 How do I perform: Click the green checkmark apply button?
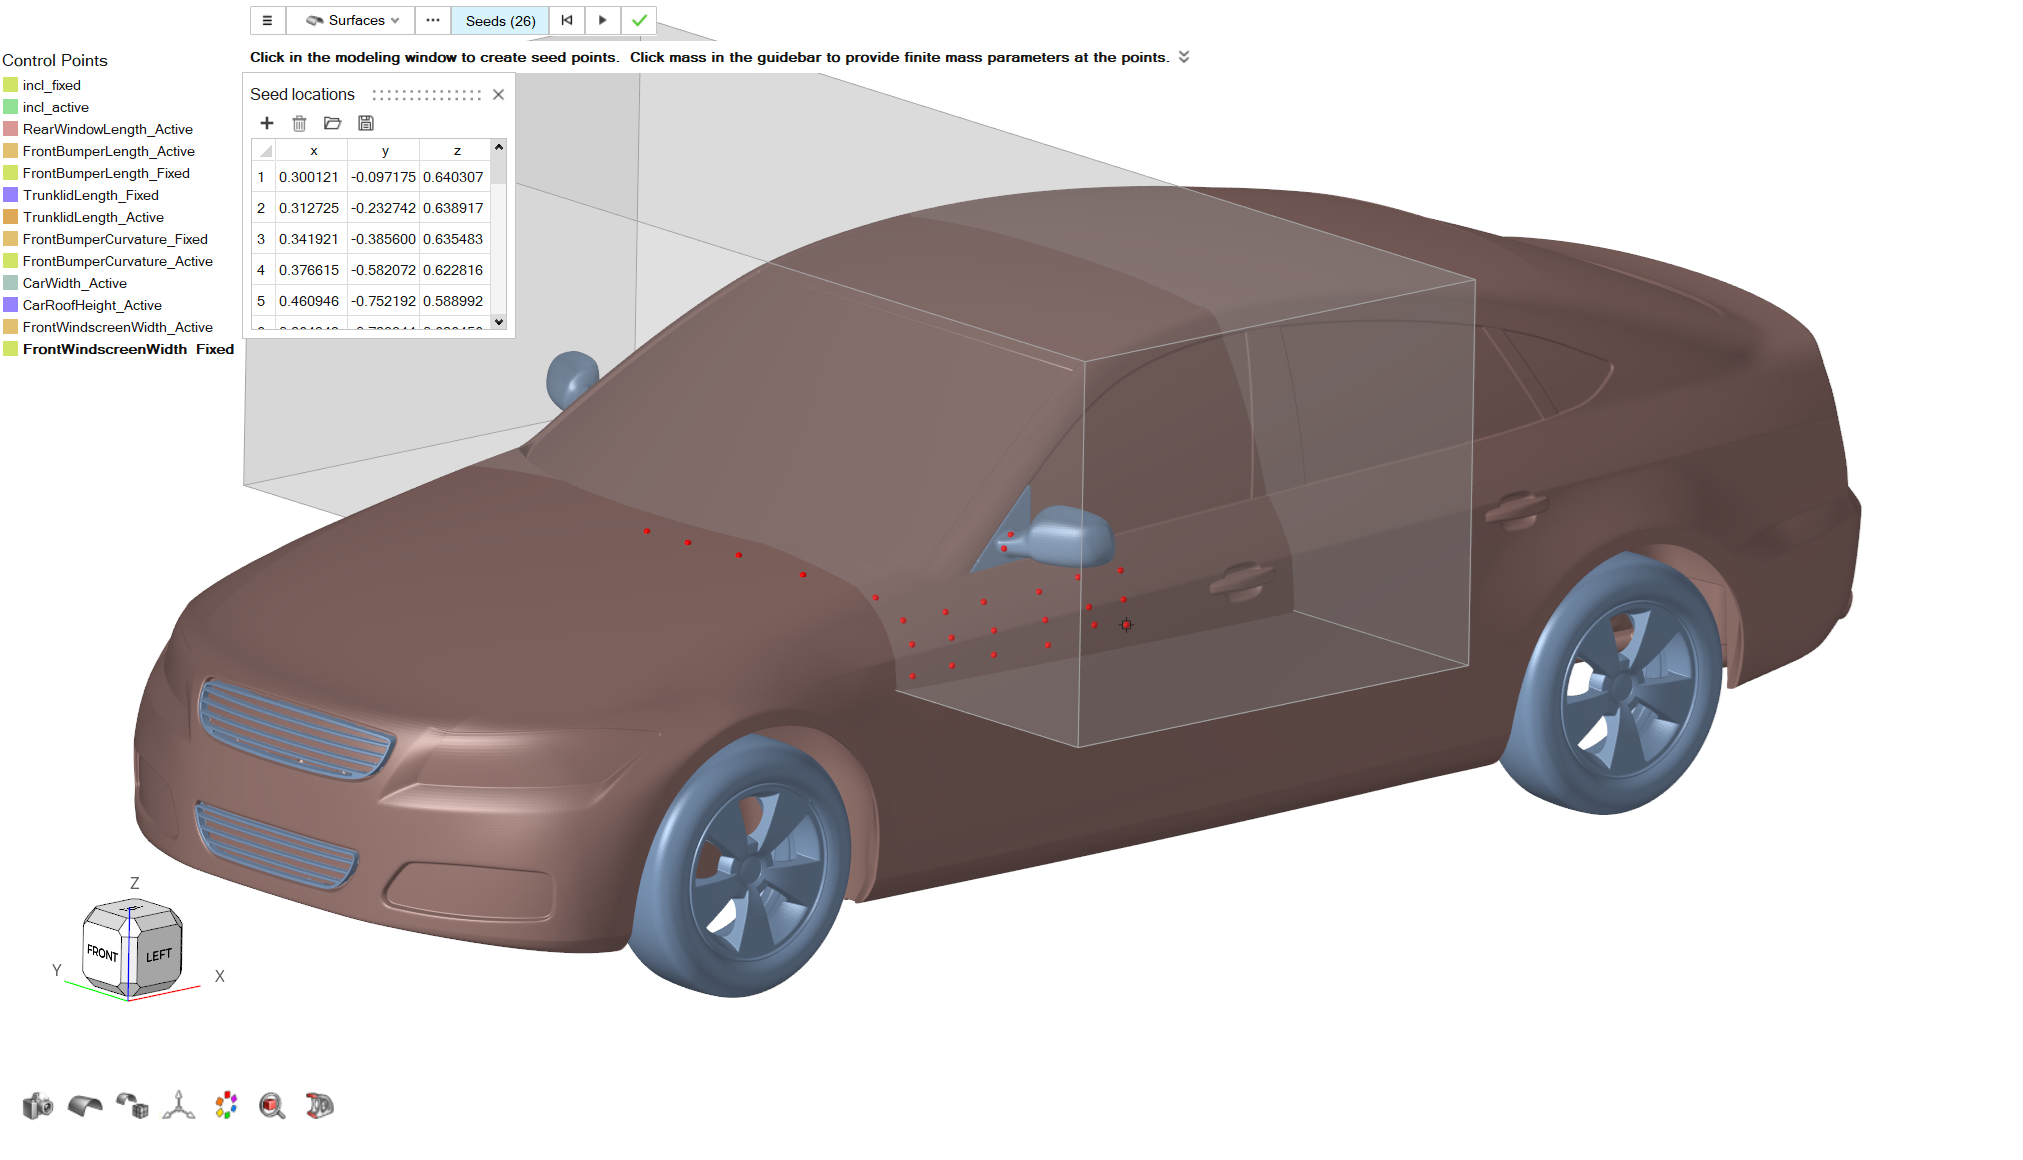[x=639, y=20]
